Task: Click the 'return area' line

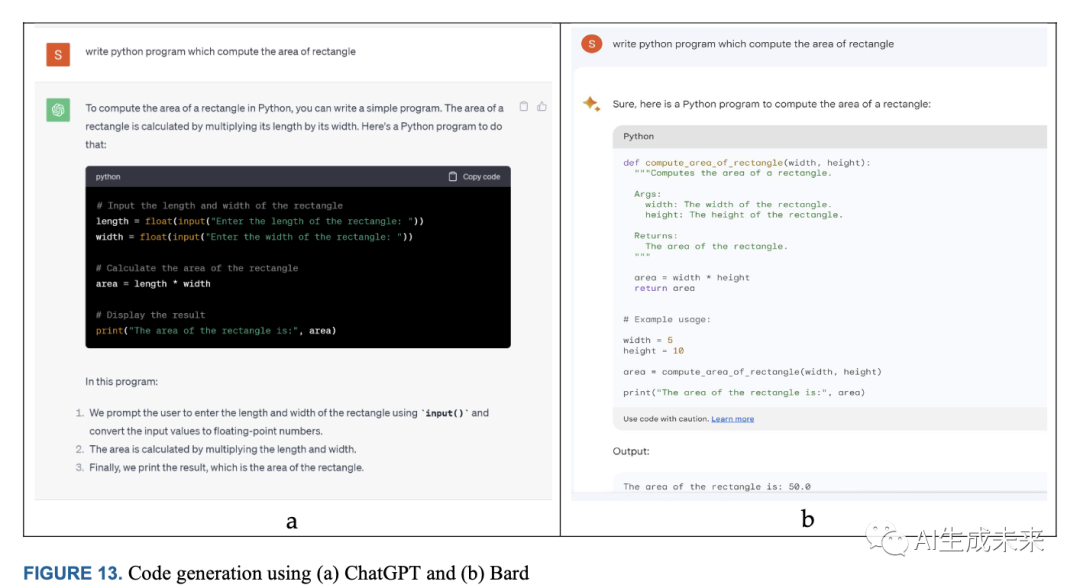Action: pos(664,288)
